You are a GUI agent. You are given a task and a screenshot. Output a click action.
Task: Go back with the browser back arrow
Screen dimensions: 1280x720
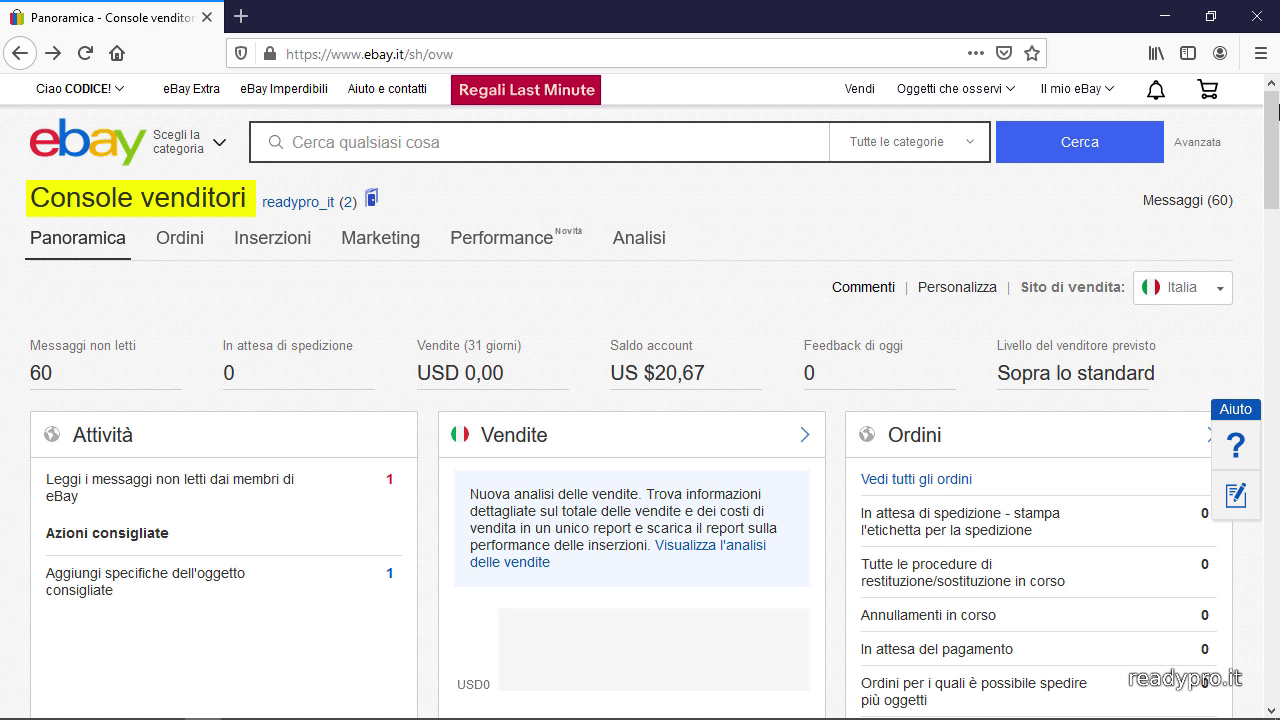point(20,53)
